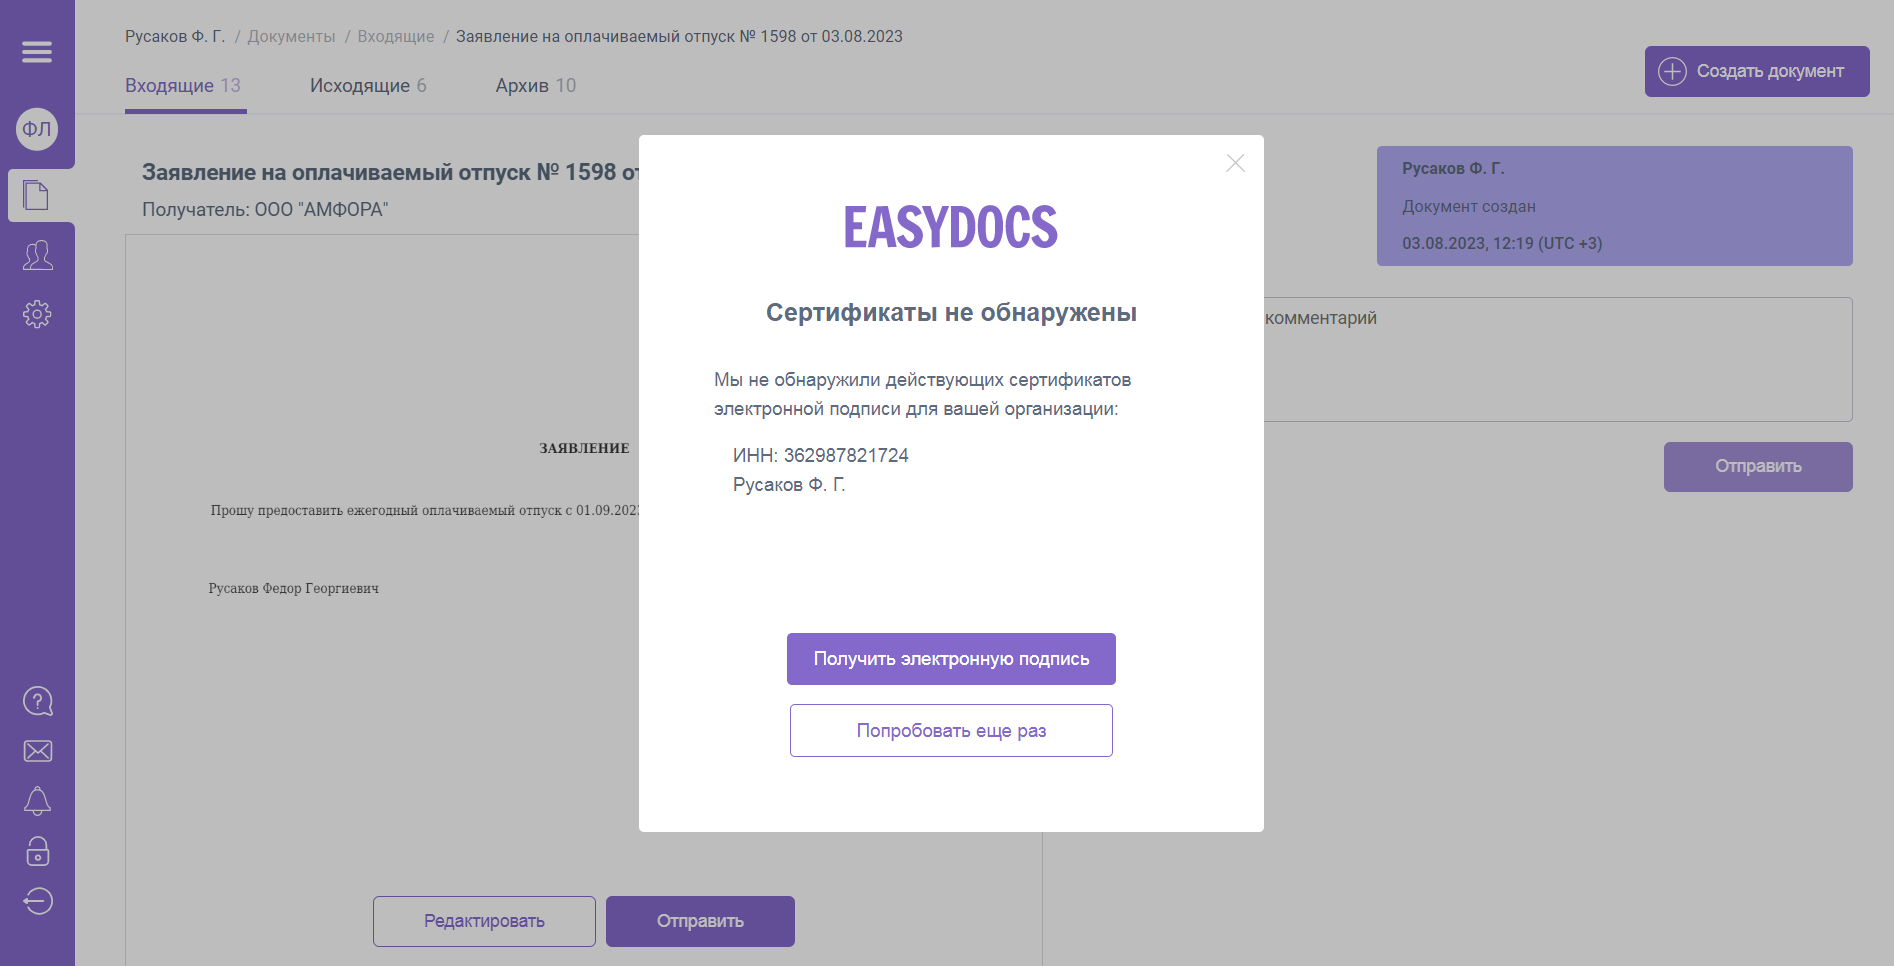Open the Help question-mark icon
The height and width of the screenshot is (966, 1894).
[37, 701]
